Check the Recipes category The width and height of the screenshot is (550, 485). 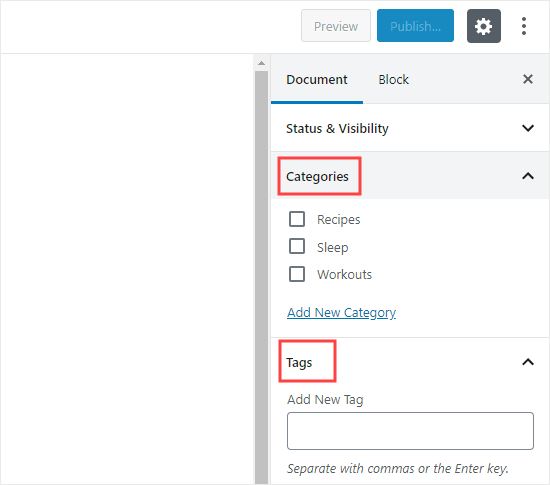click(297, 219)
